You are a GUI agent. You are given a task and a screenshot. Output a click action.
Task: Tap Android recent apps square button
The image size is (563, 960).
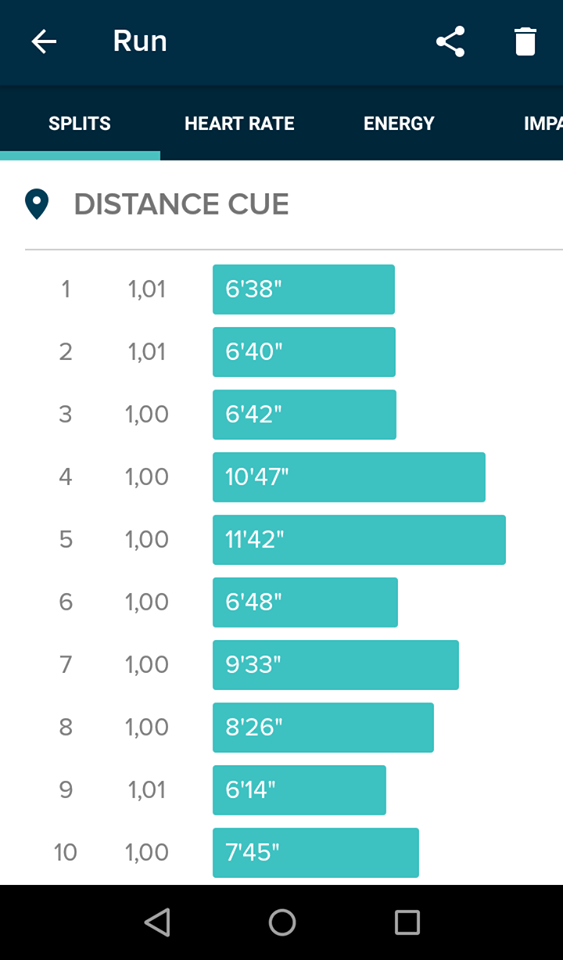click(407, 922)
